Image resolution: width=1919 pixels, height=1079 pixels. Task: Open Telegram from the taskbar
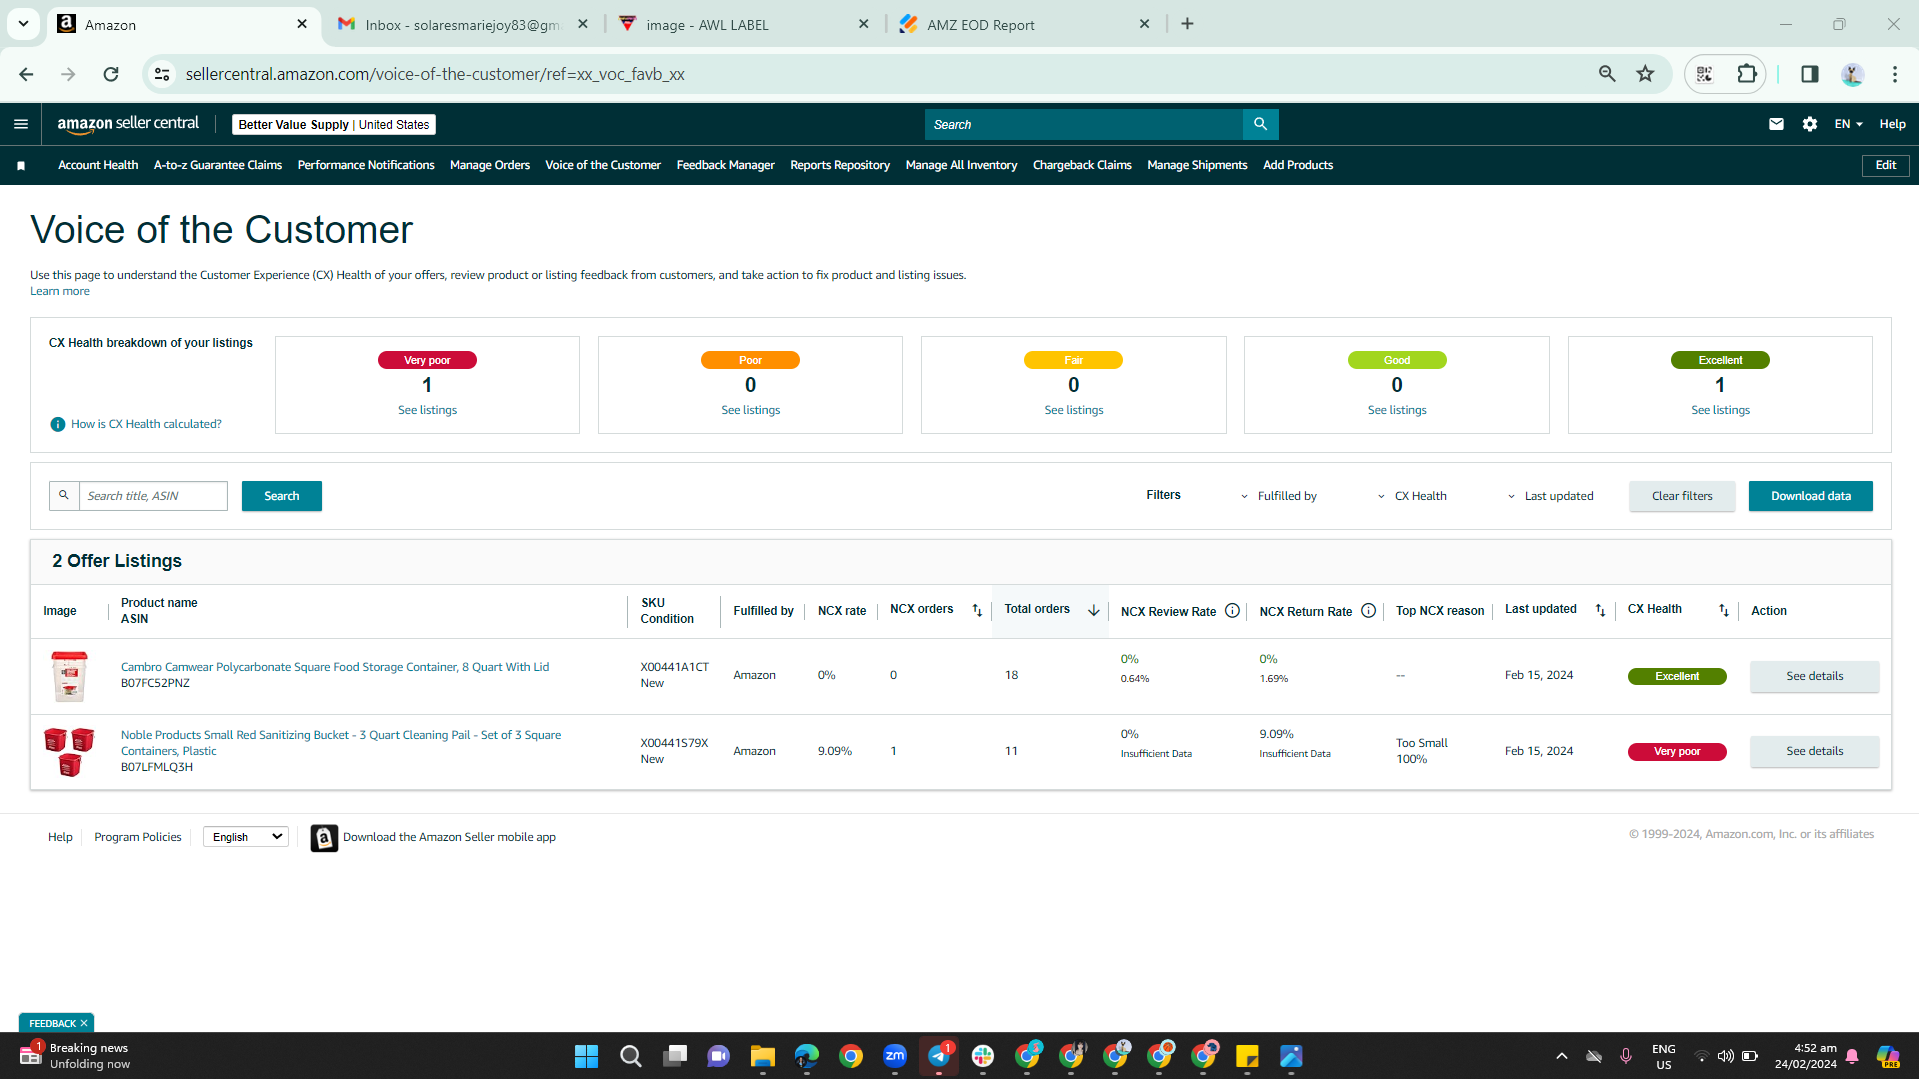[938, 1056]
